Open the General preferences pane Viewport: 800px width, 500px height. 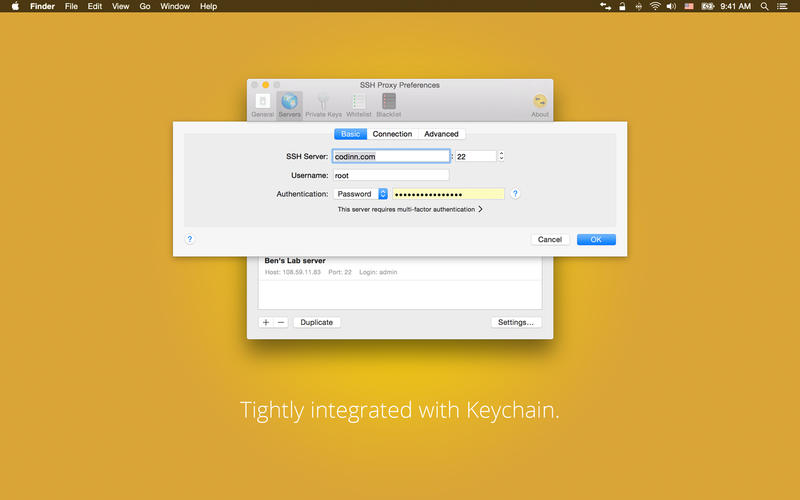263,103
